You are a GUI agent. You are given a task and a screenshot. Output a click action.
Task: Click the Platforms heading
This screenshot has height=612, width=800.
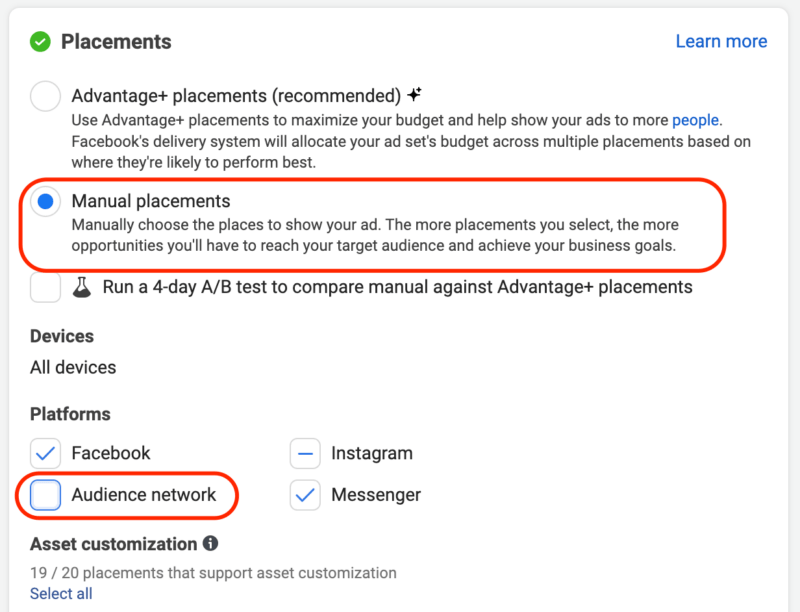pos(70,414)
